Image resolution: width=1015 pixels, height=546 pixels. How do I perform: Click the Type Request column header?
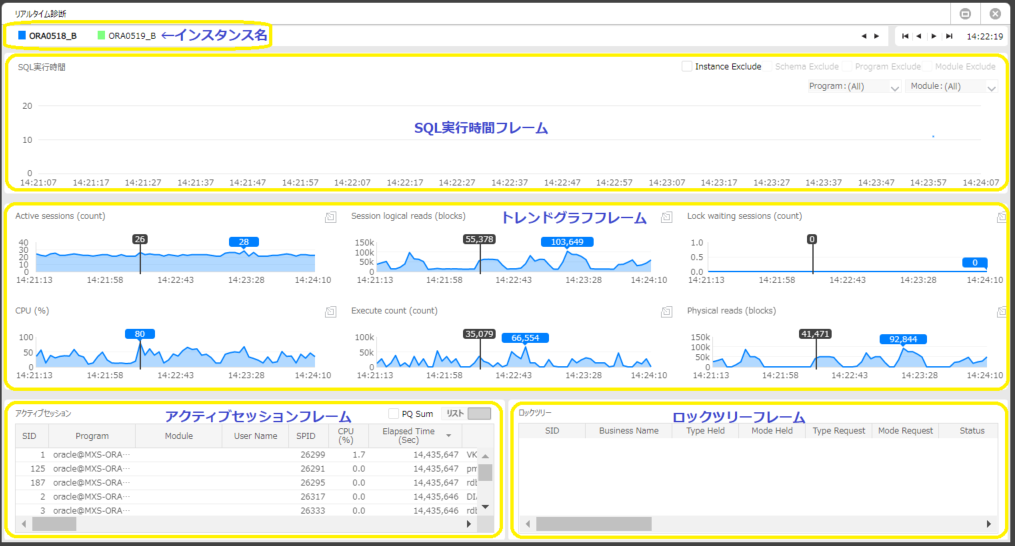[838, 431]
